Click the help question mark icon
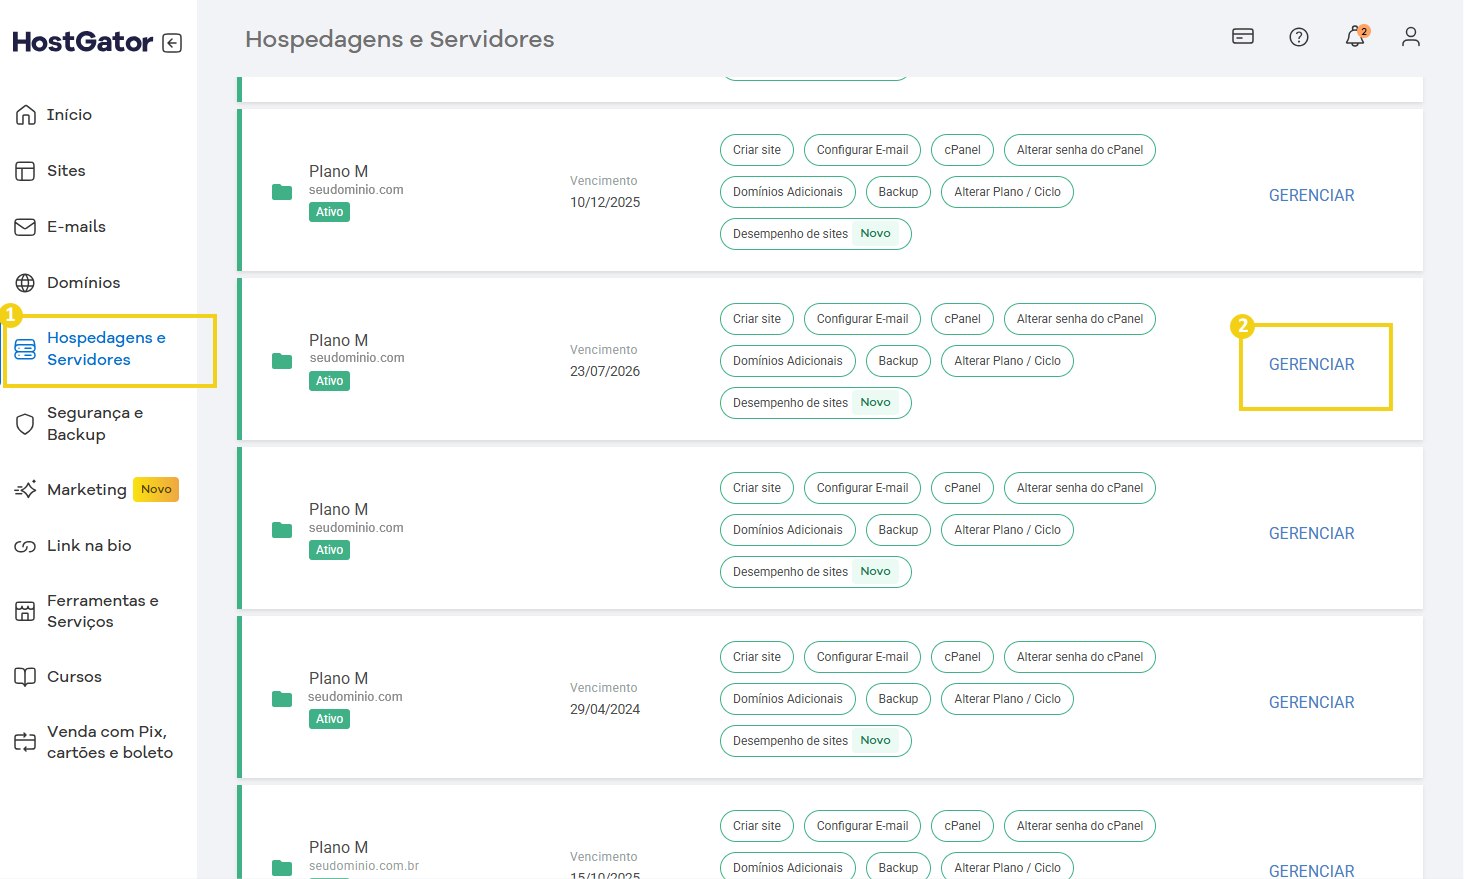This screenshot has width=1464, height=879. coord(1298,37)
